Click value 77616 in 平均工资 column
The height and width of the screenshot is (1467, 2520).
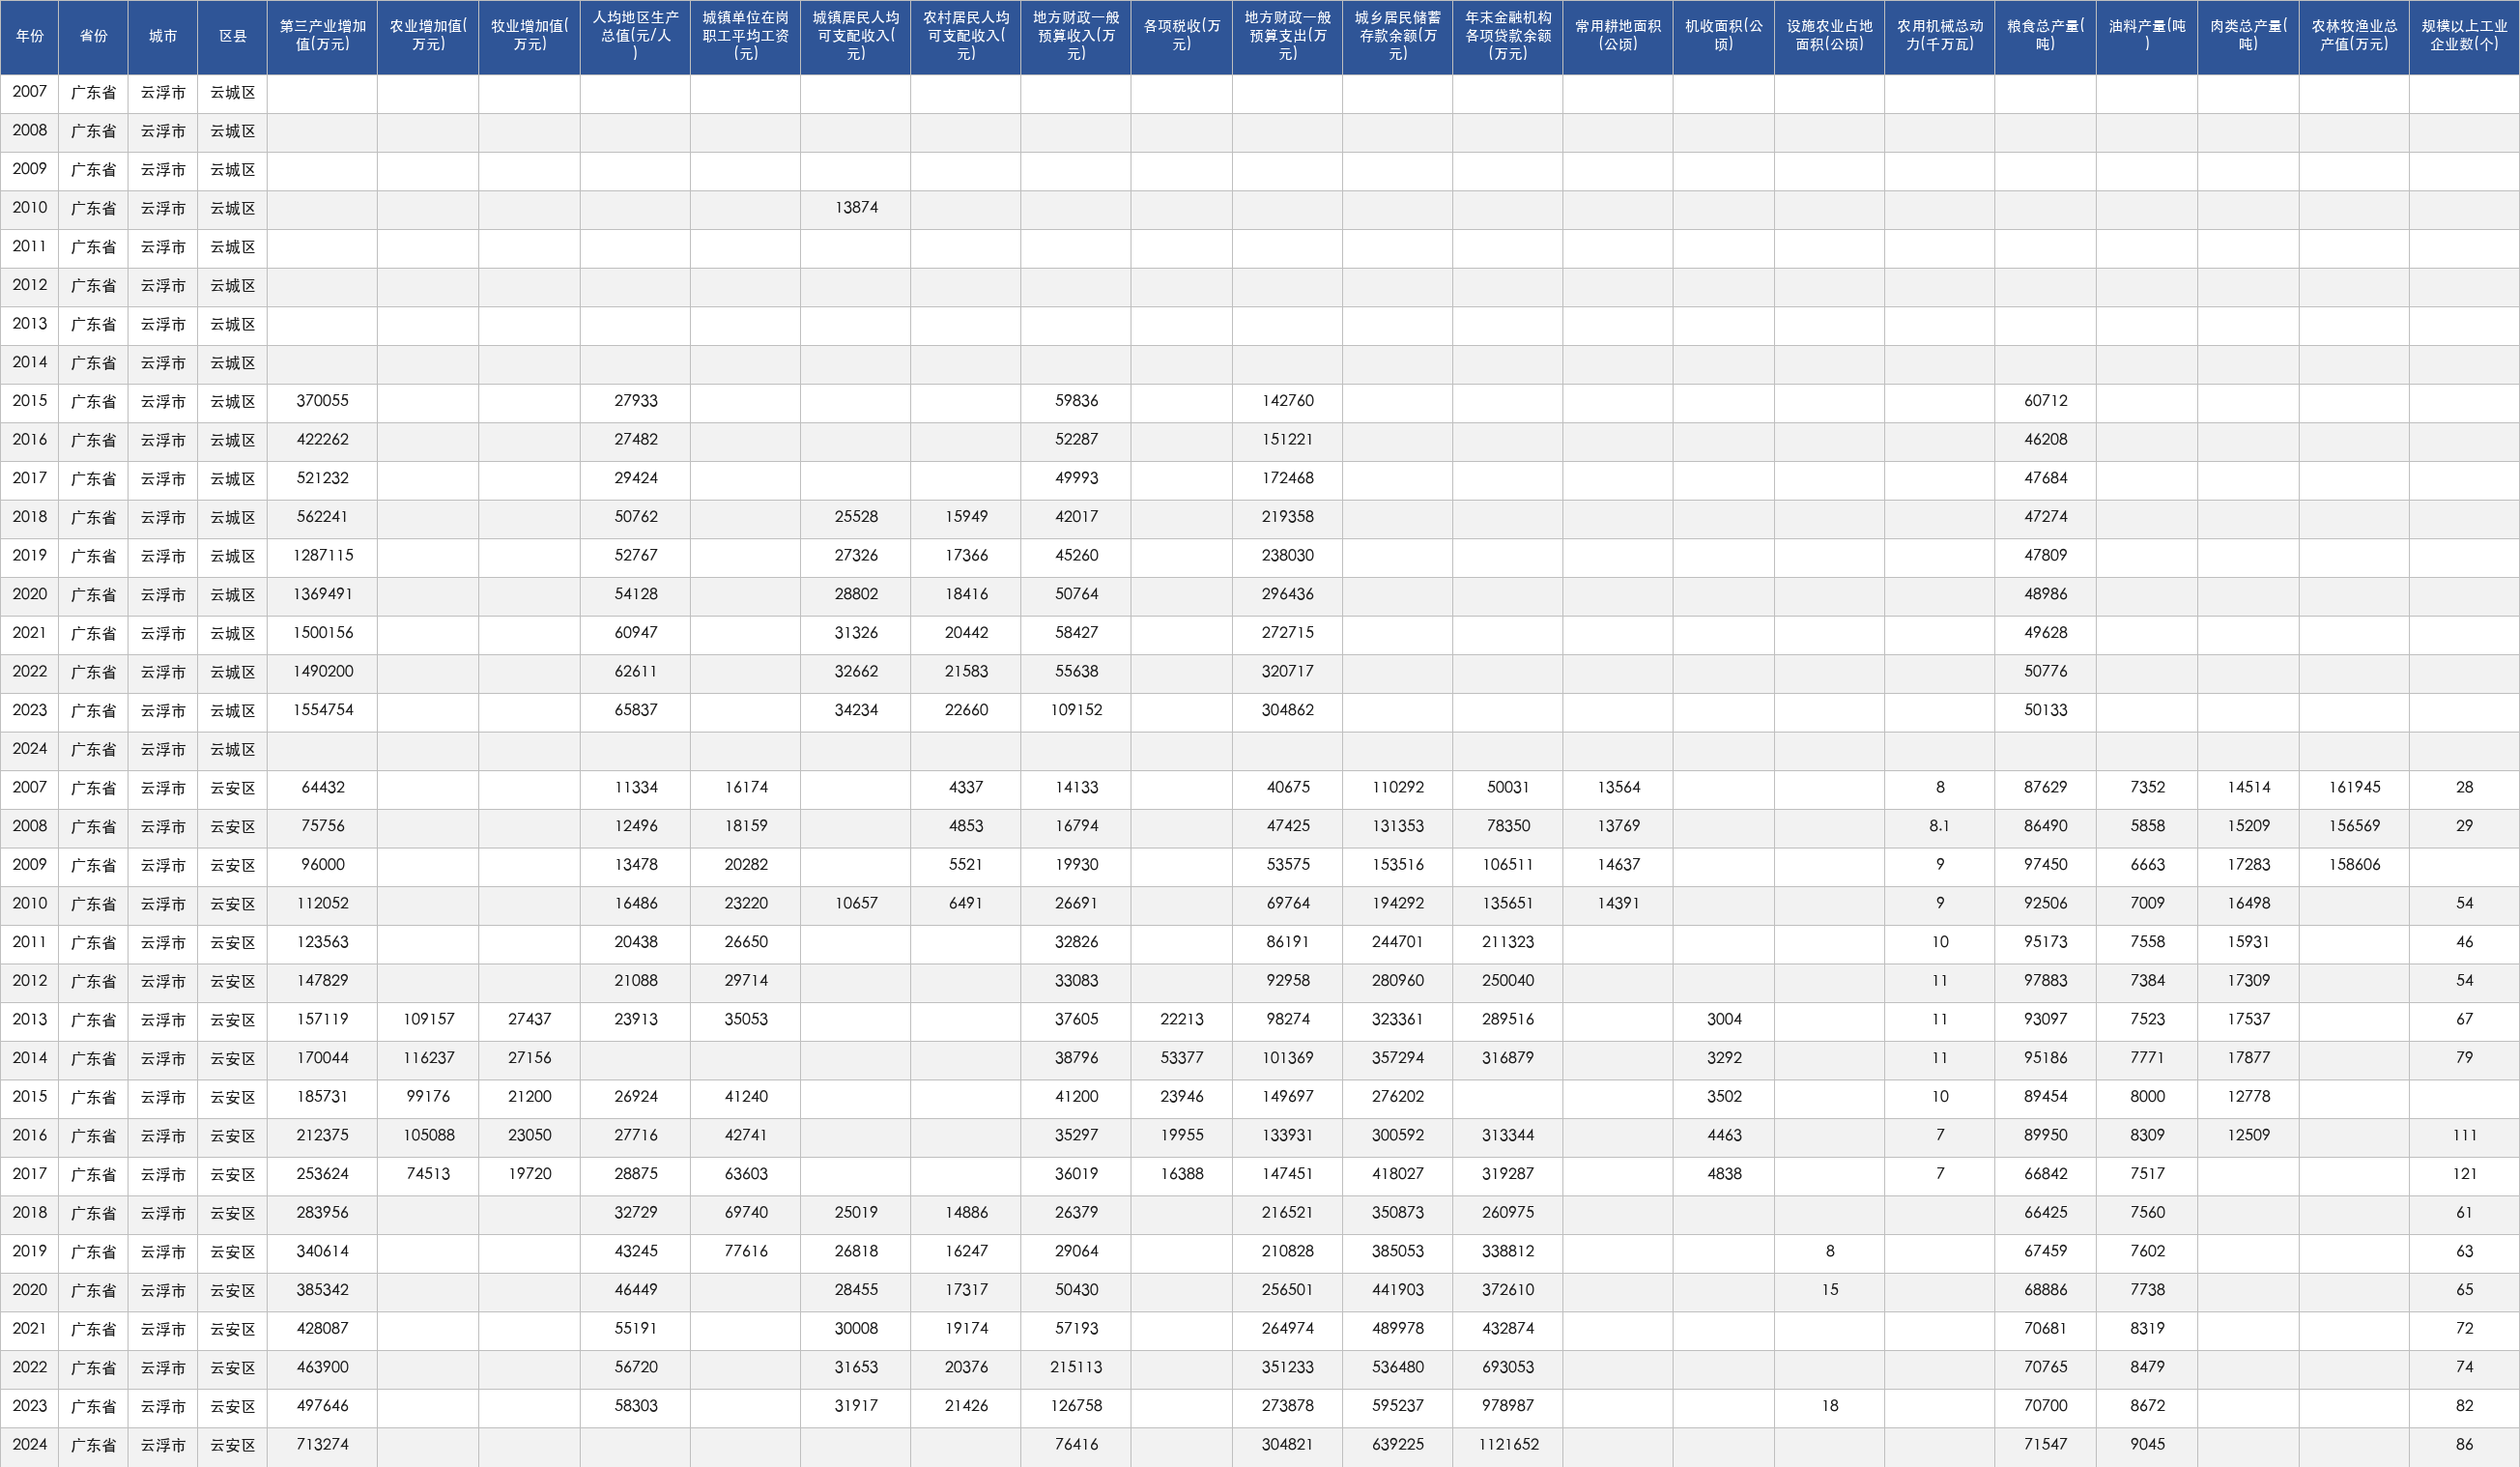point(746,1251)
